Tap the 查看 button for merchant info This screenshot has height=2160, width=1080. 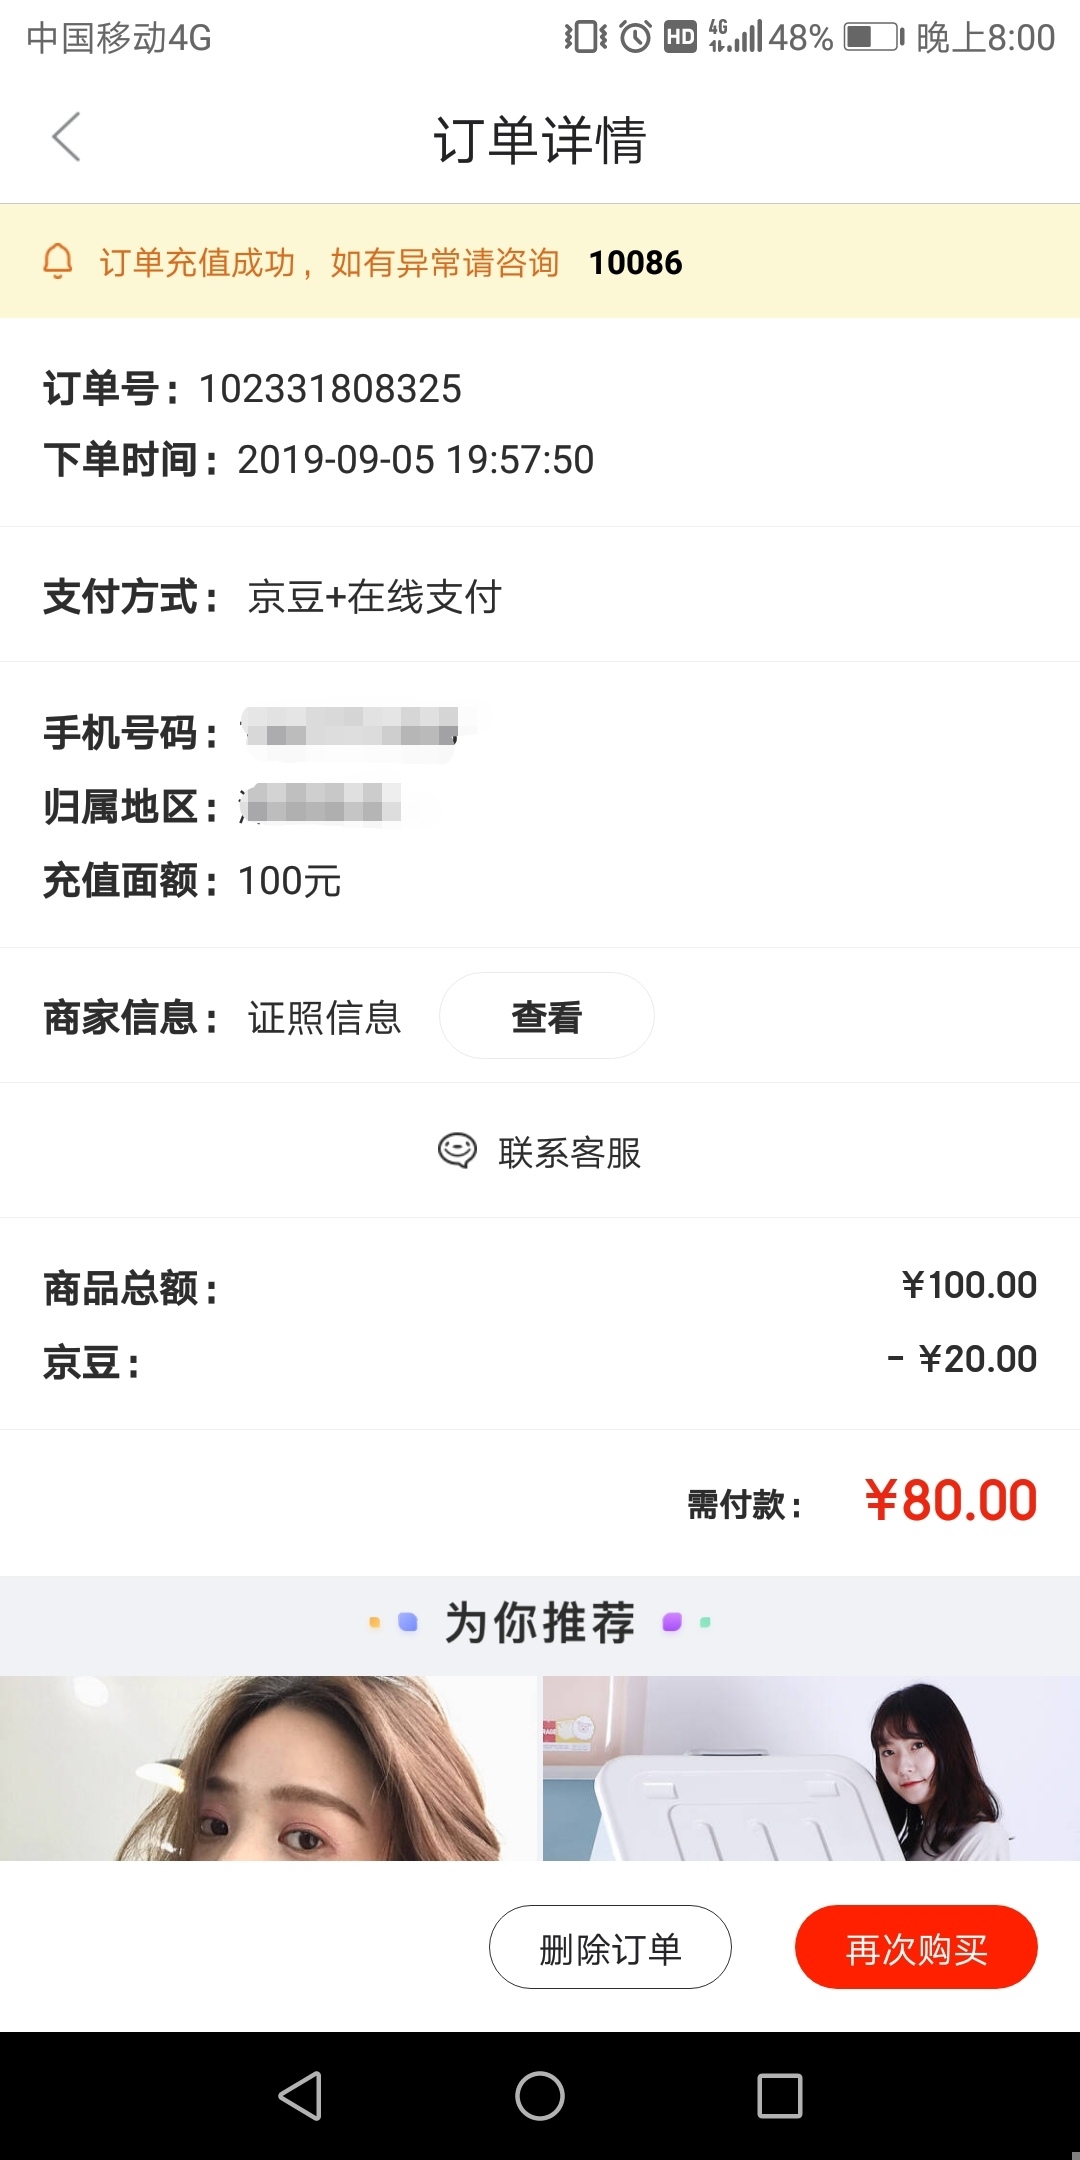coord(547,1016)
